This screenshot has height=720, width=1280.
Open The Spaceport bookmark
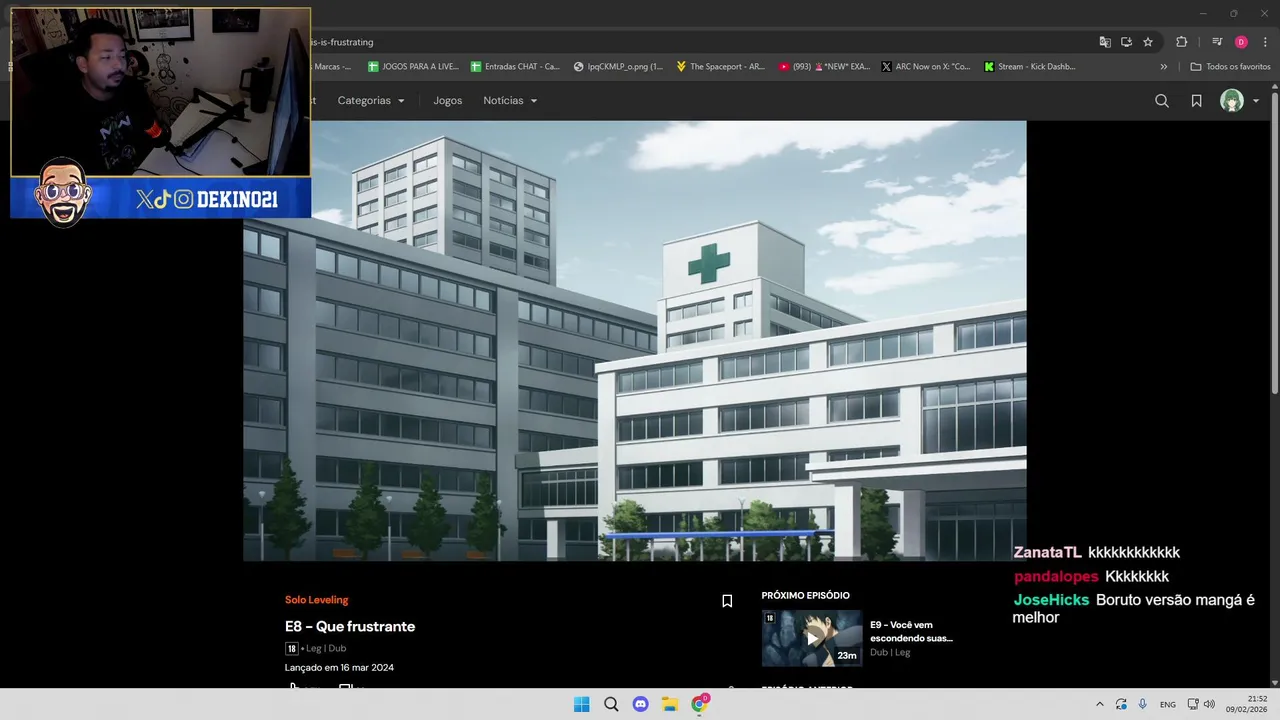coord(720,67)
